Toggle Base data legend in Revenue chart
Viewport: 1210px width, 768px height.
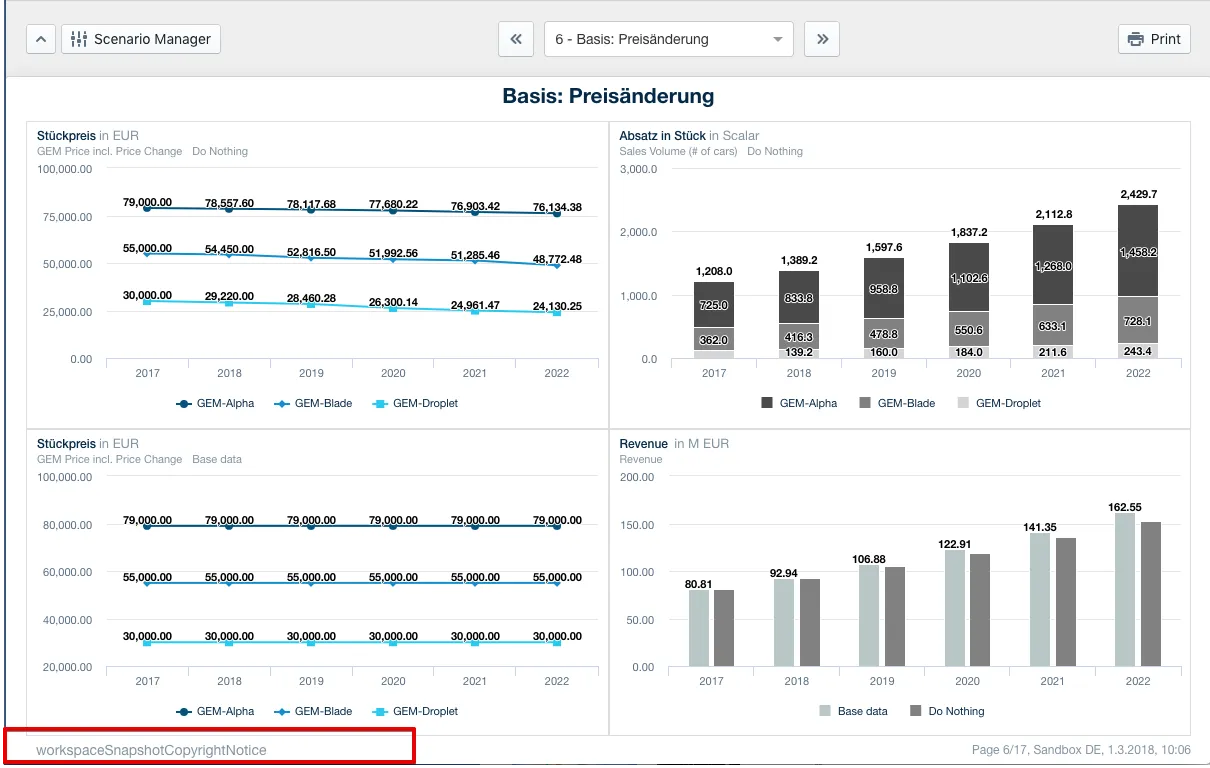point(853,711)
